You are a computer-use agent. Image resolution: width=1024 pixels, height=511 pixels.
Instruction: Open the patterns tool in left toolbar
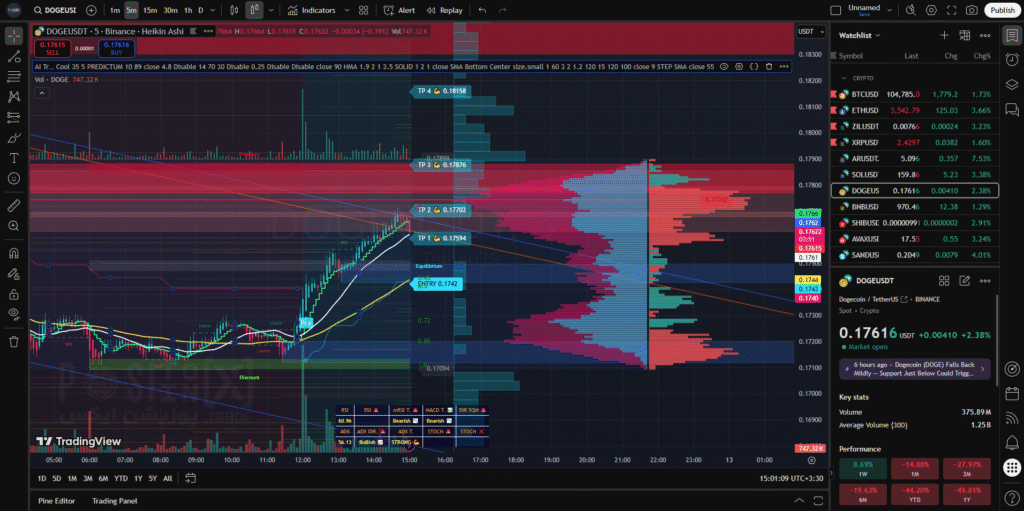pyautogui.click(x=14, y=97)
